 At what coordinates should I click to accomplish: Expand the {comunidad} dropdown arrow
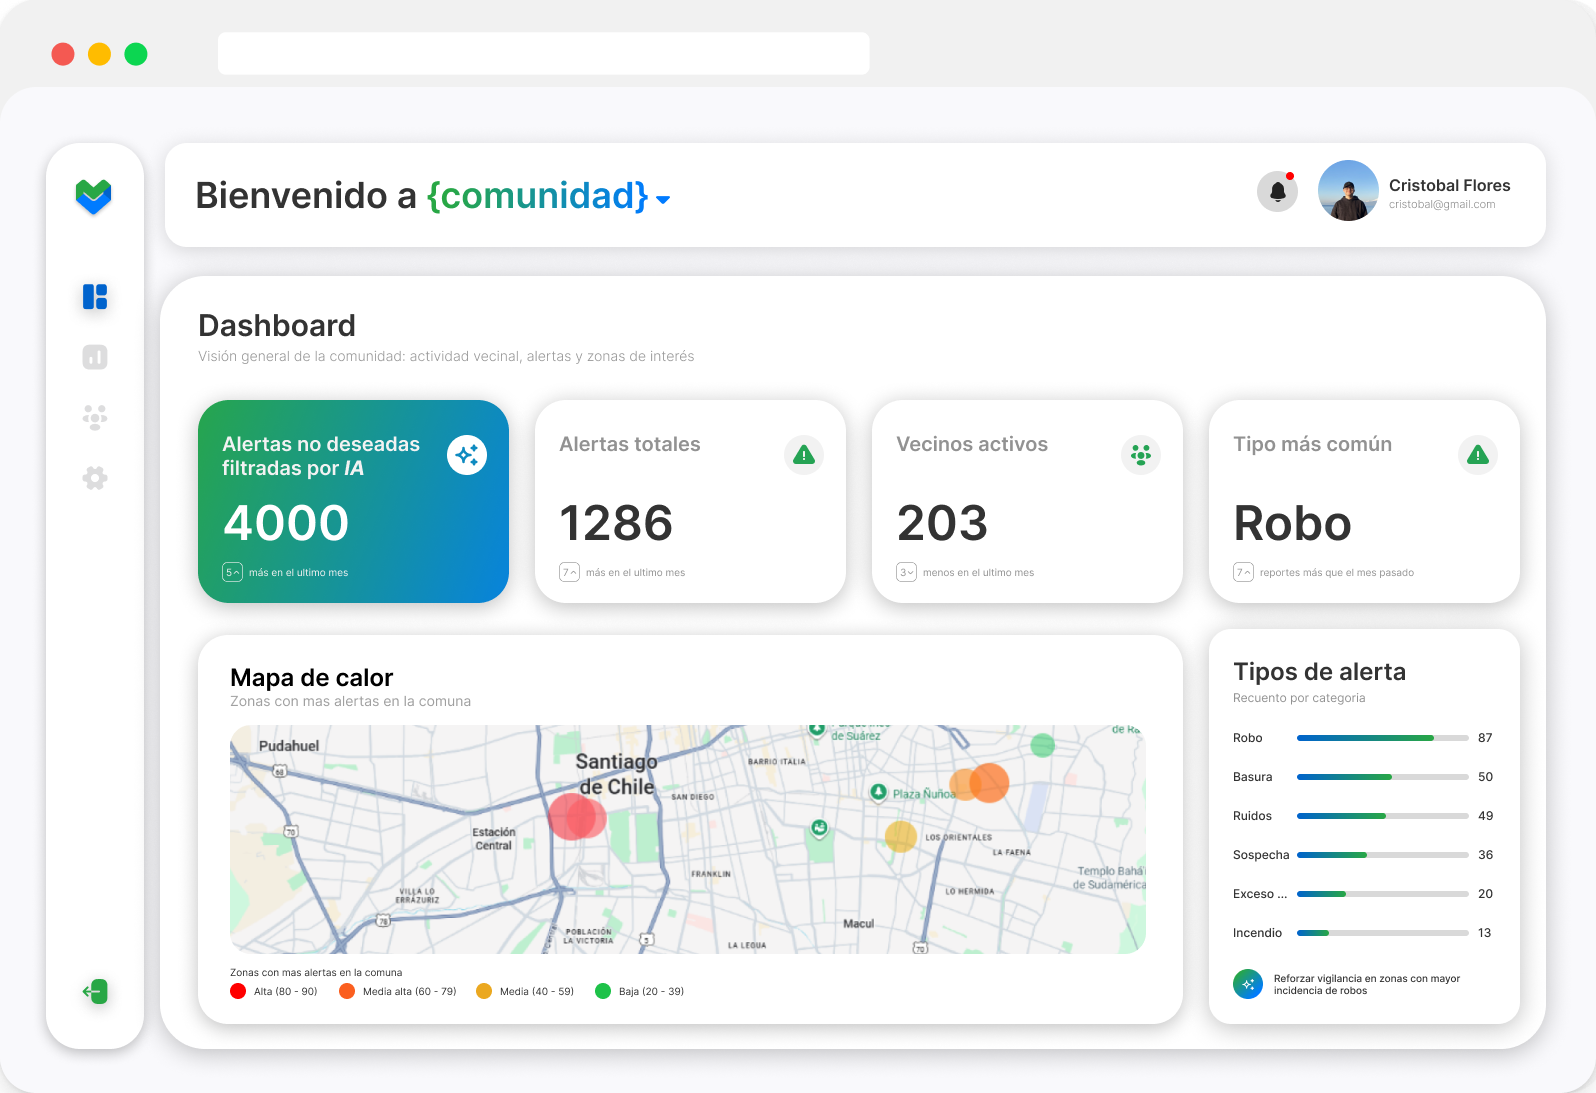pyautogui.click(x=663, y=200)
